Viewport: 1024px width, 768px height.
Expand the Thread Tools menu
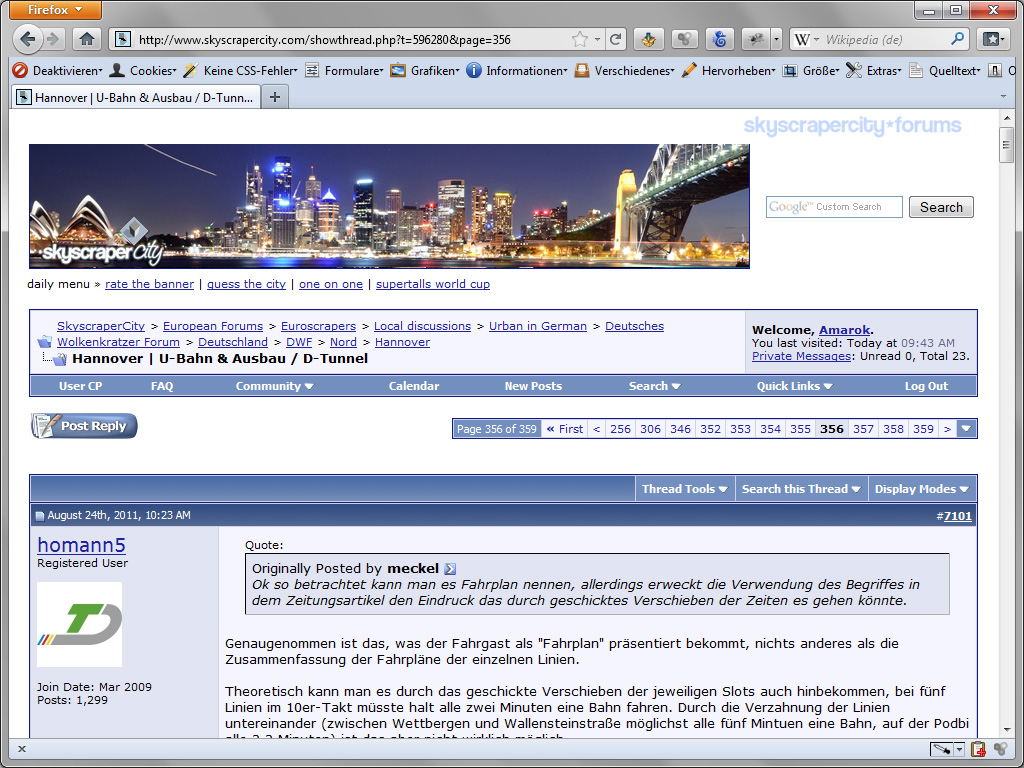pyautogui.click(x=684, y=489)
